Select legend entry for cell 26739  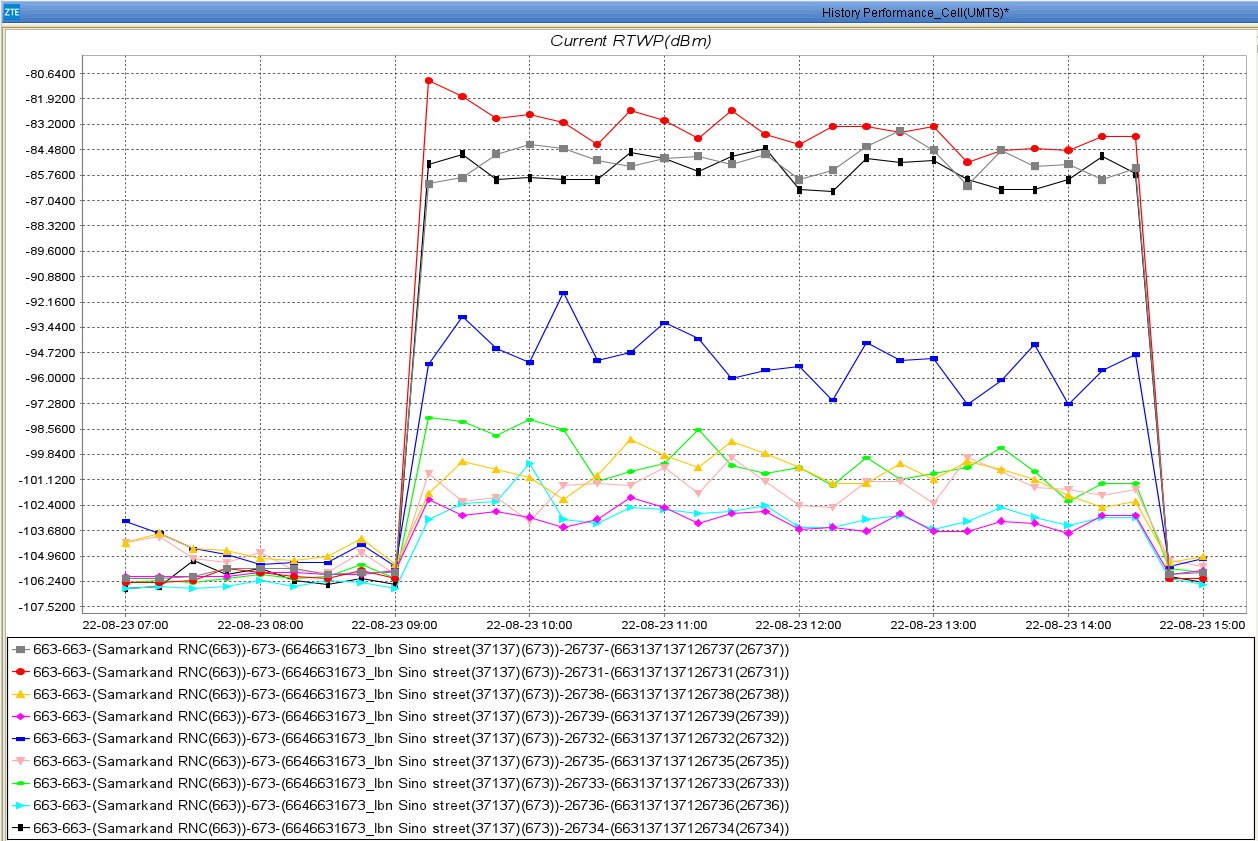pos(401,716)
